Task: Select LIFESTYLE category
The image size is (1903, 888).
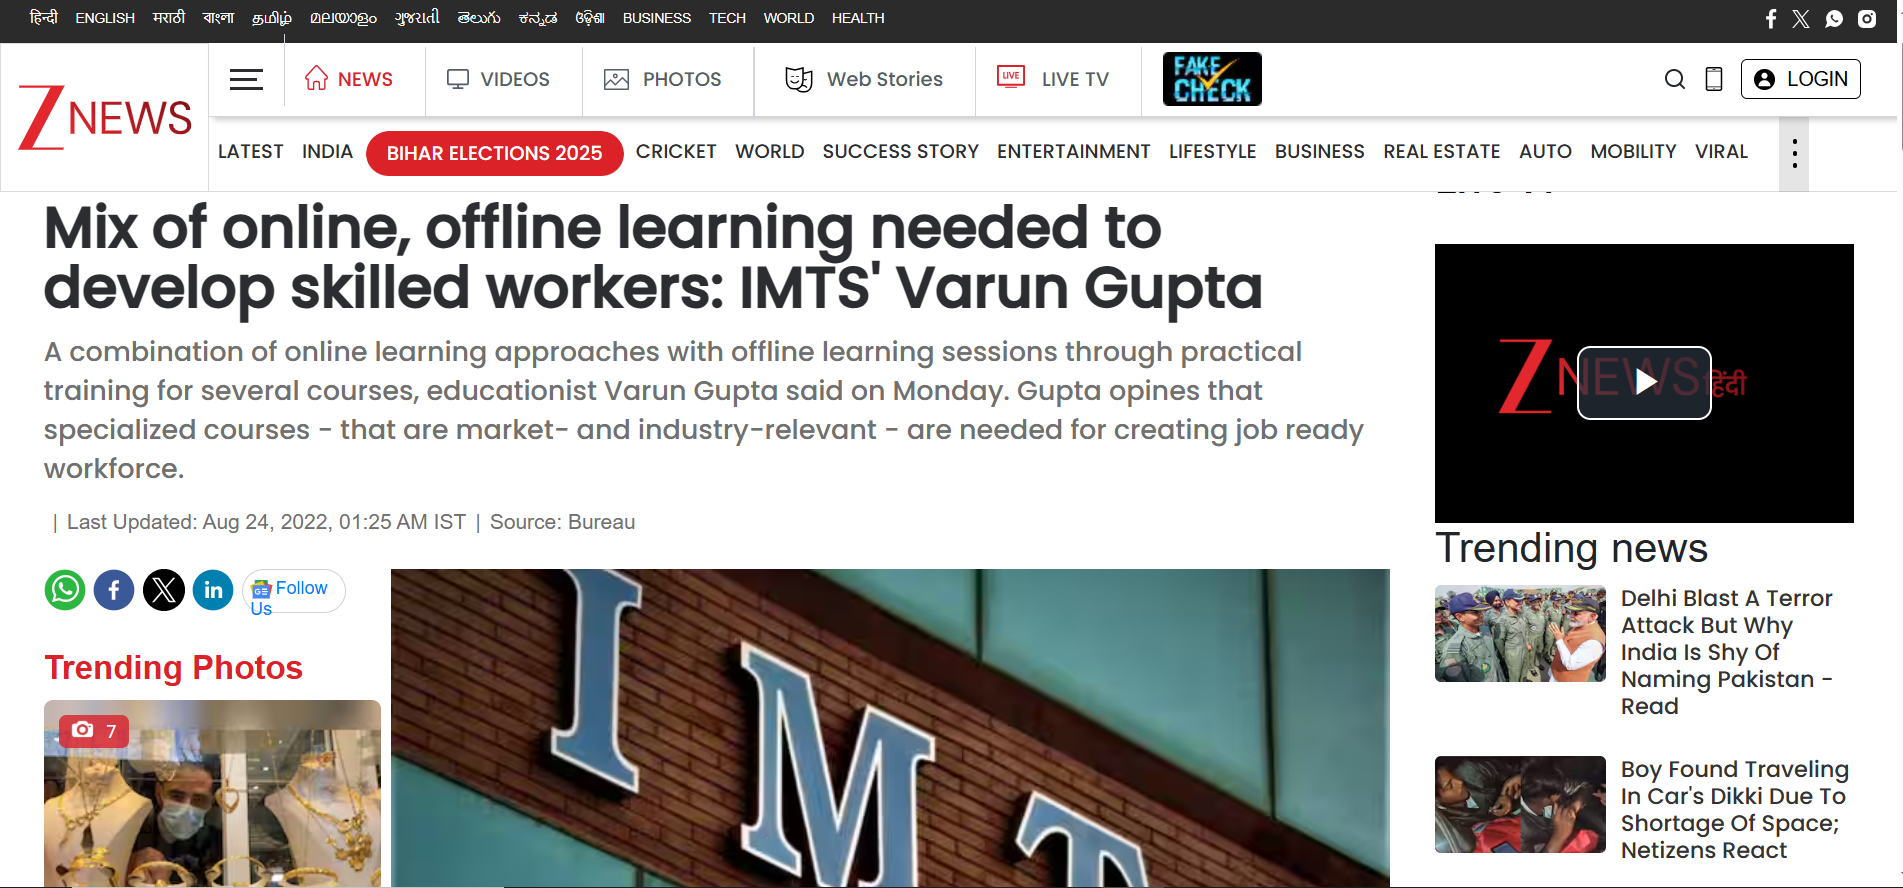Action: click(1212, 151)
